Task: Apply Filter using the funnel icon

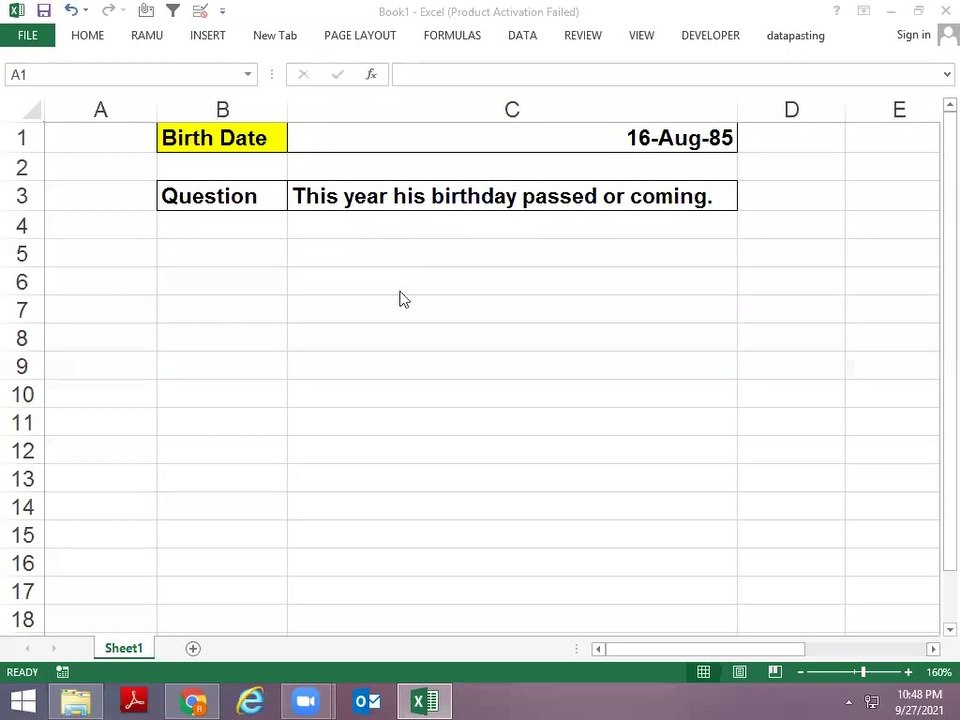Action: [173, 10]
